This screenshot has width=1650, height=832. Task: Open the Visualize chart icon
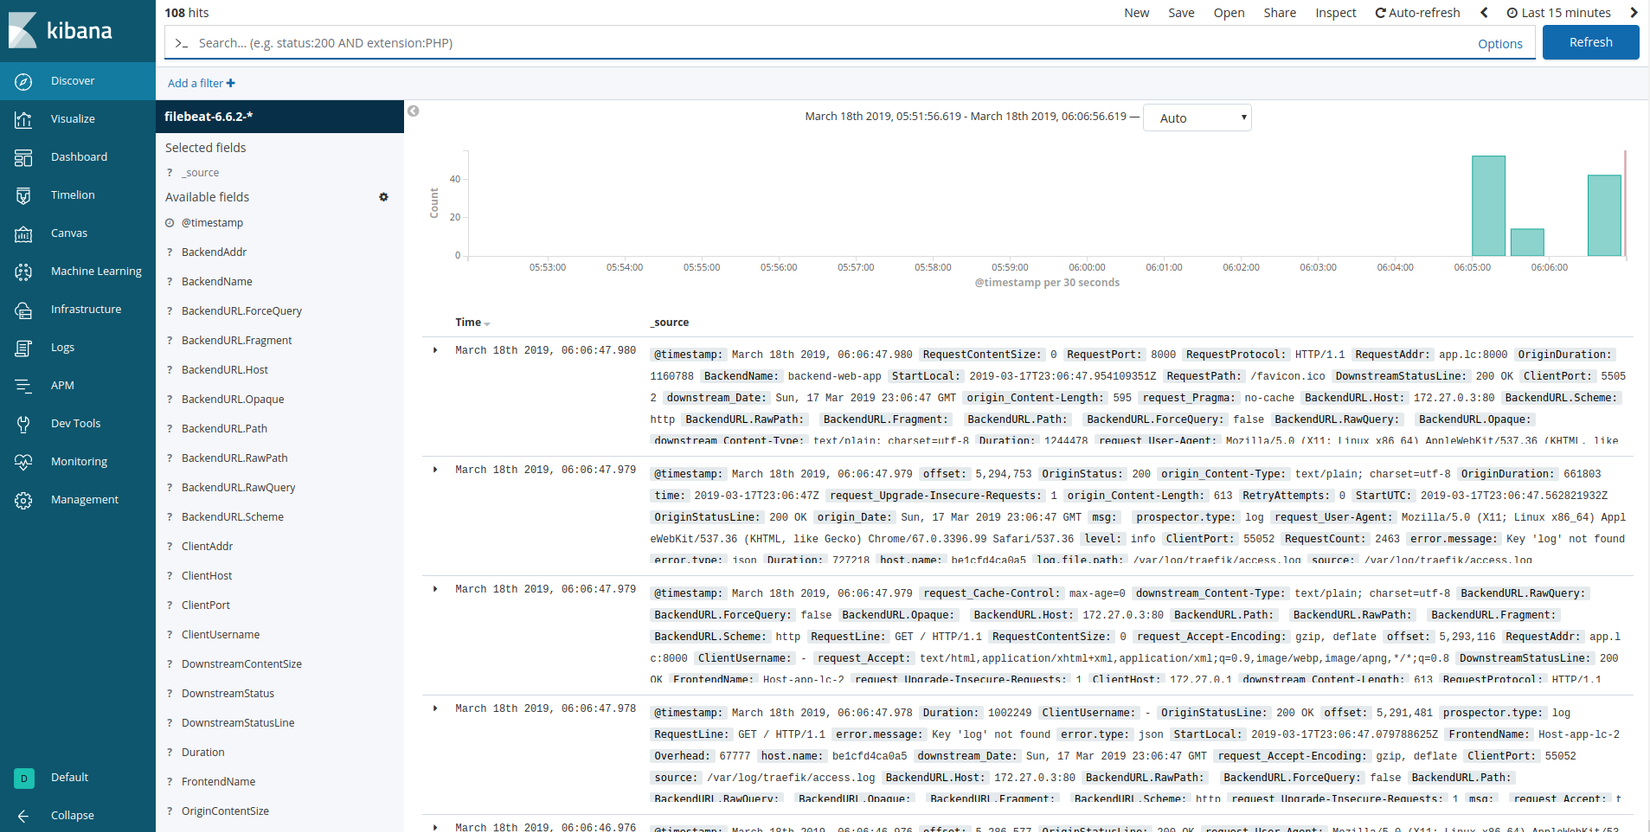pyautogui.click(x=23, y=119)
